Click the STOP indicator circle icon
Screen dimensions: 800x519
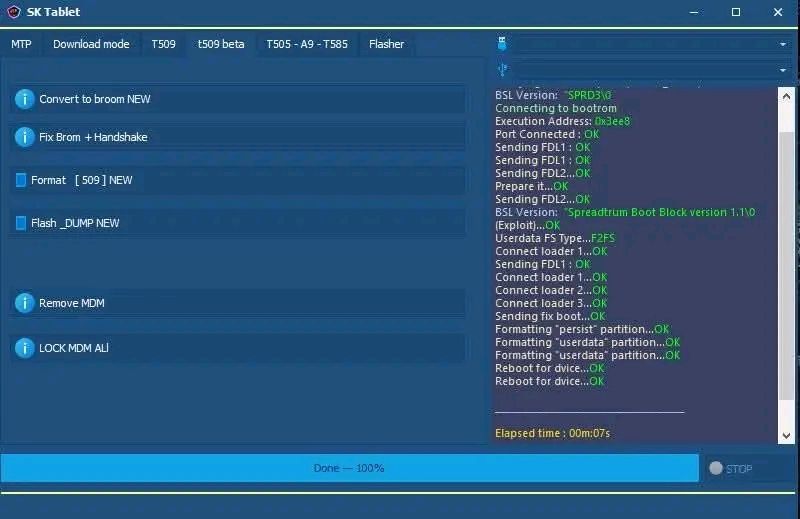tap(716, 468)
